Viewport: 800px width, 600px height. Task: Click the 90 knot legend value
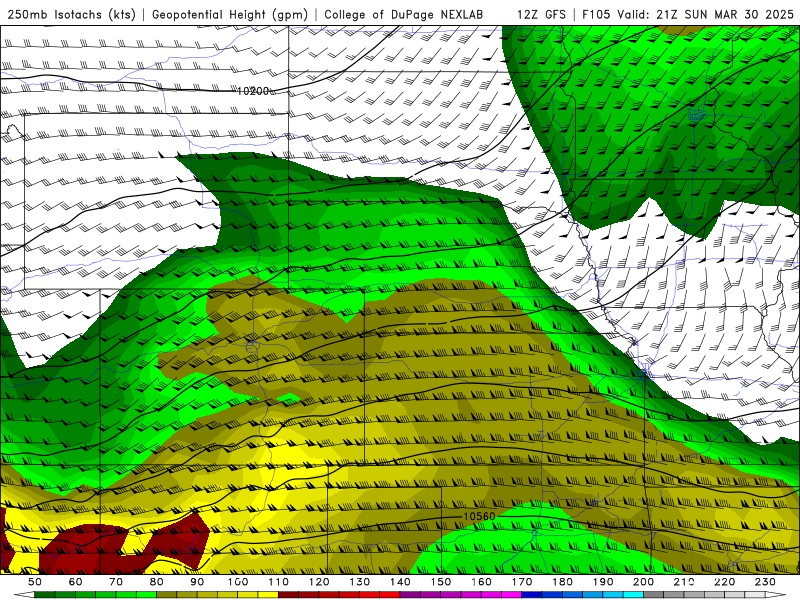197,582
